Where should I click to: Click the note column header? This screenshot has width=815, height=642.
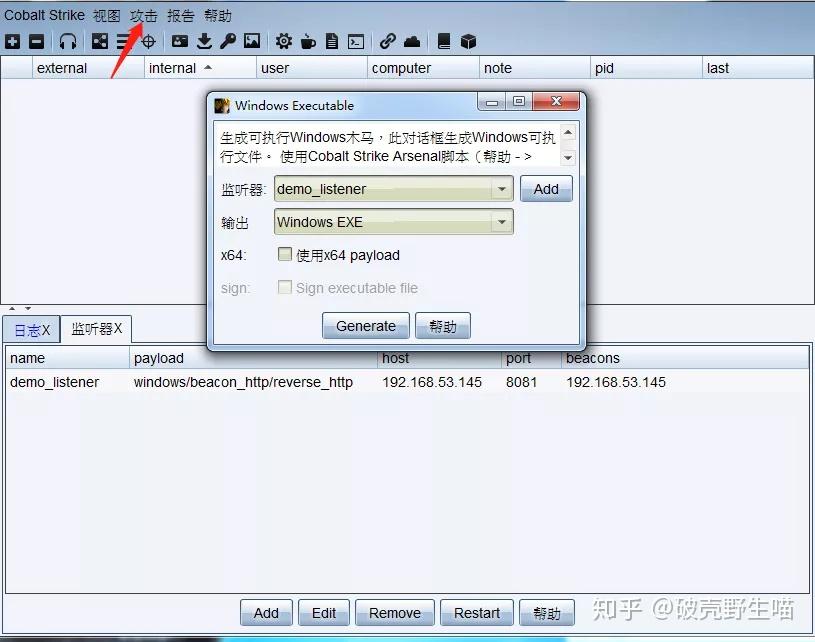(x=535, y=68)
